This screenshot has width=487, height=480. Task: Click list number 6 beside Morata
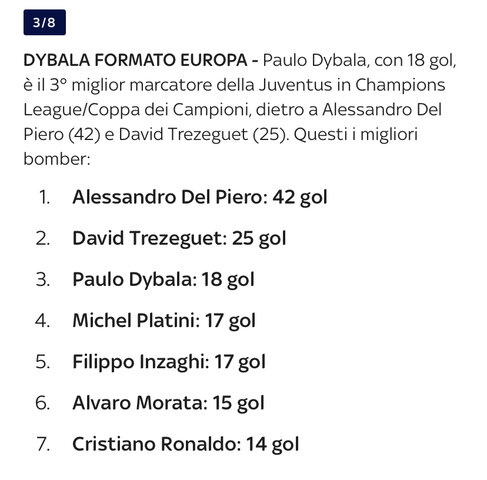coord(43,403)
